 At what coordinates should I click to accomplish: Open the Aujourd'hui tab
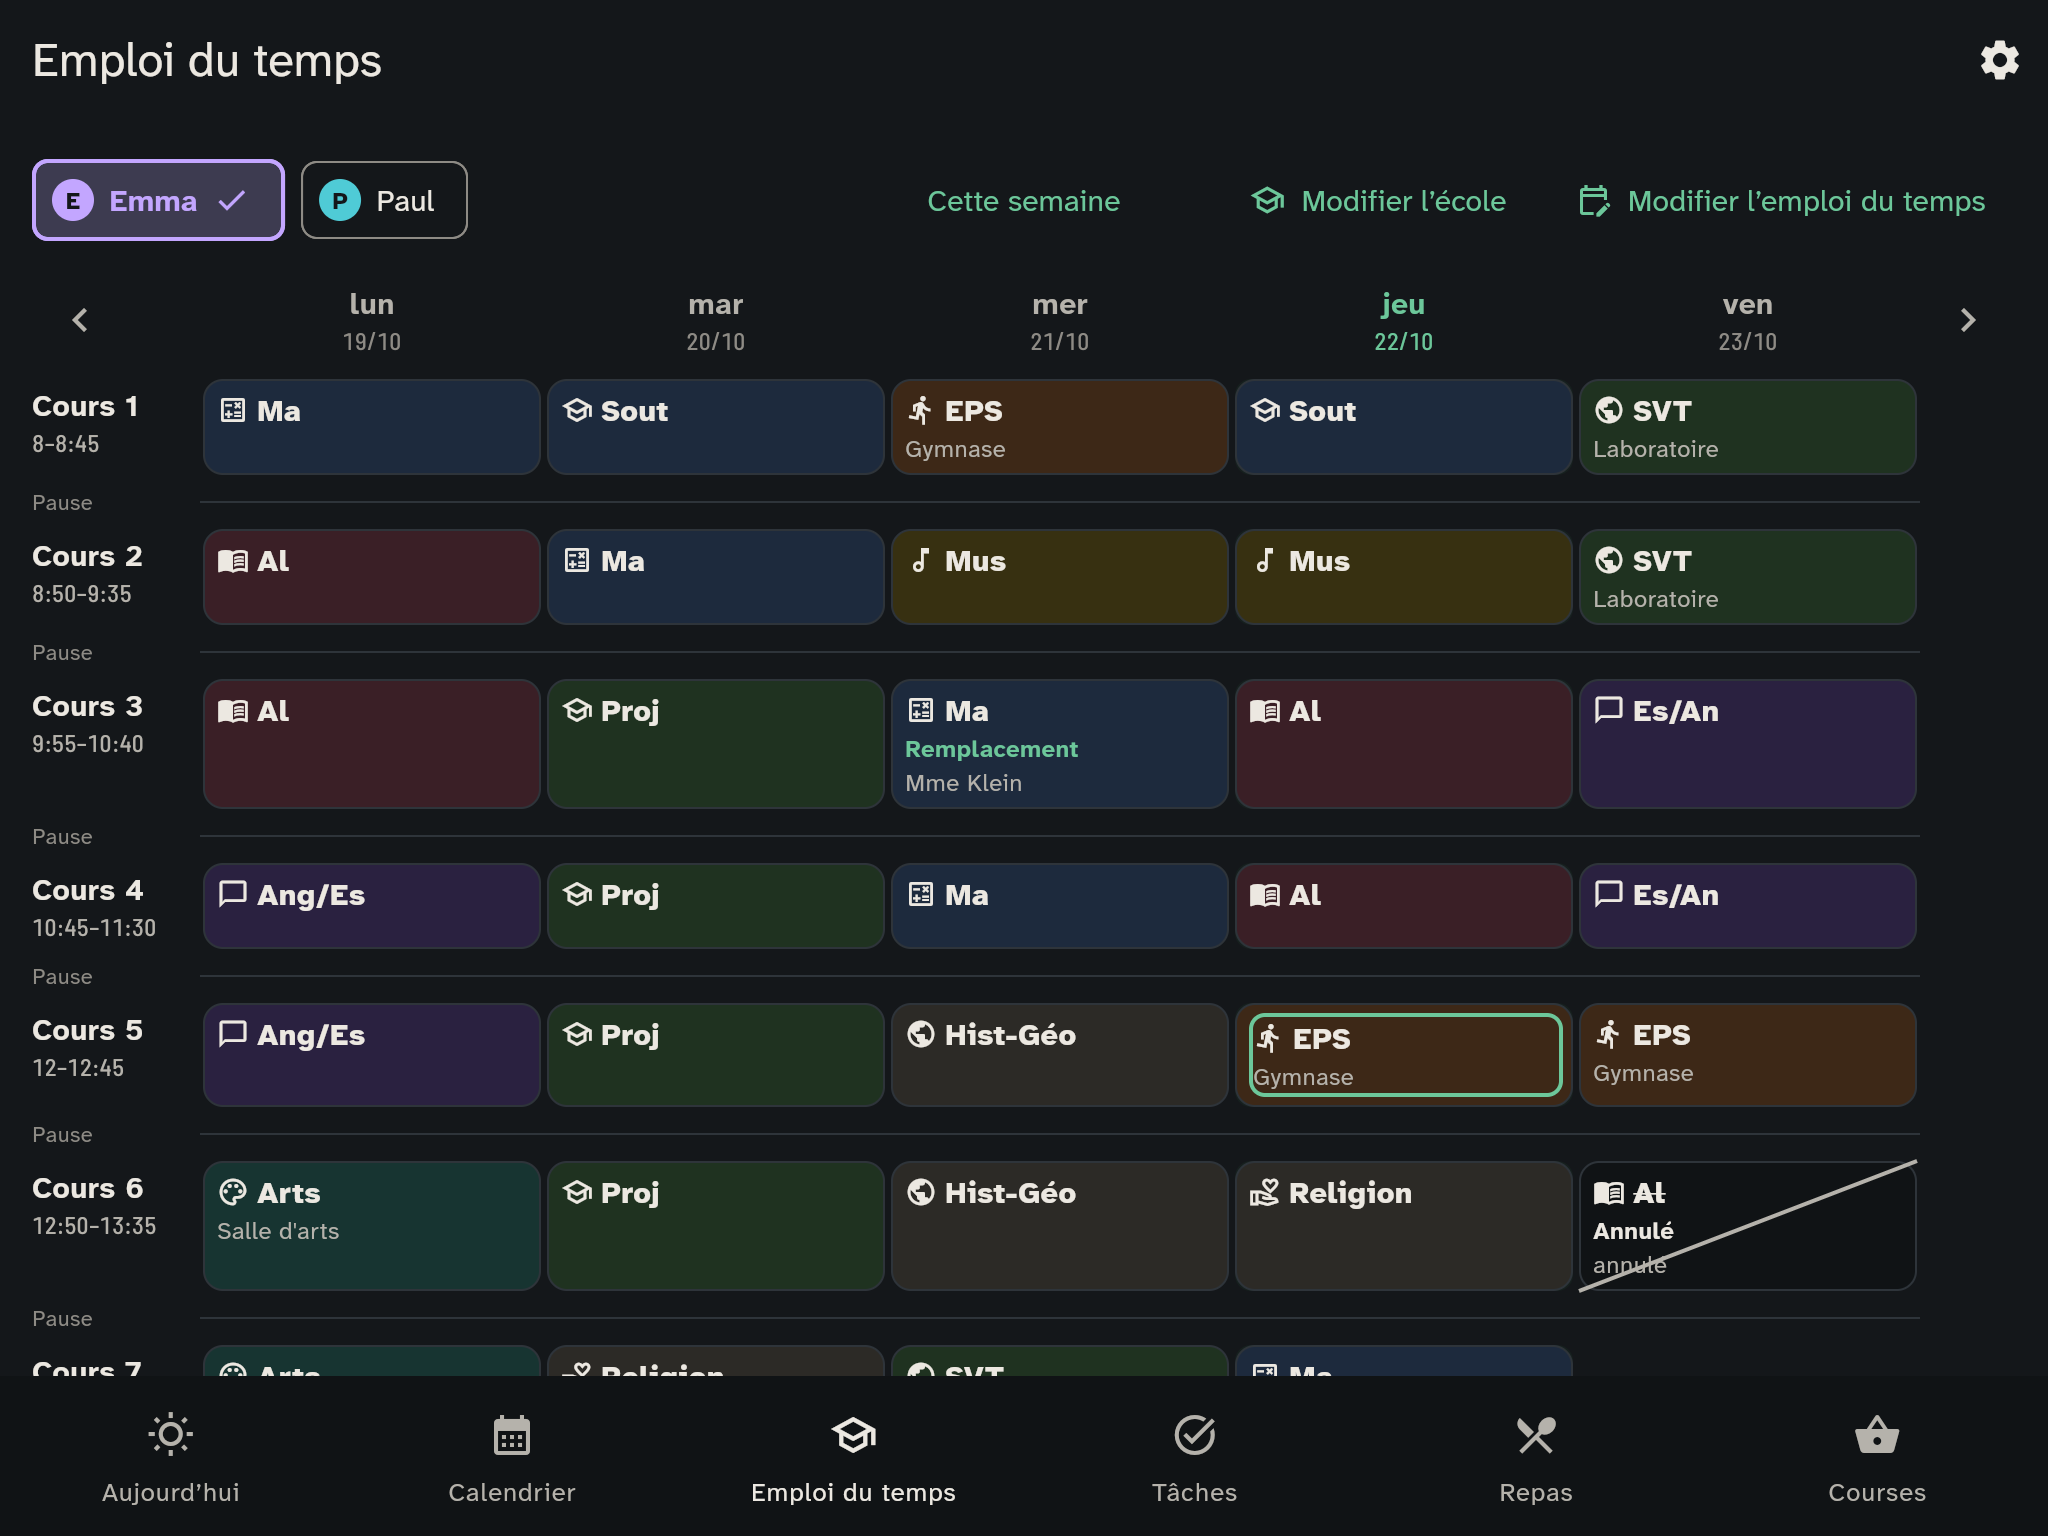[171, 1457]
